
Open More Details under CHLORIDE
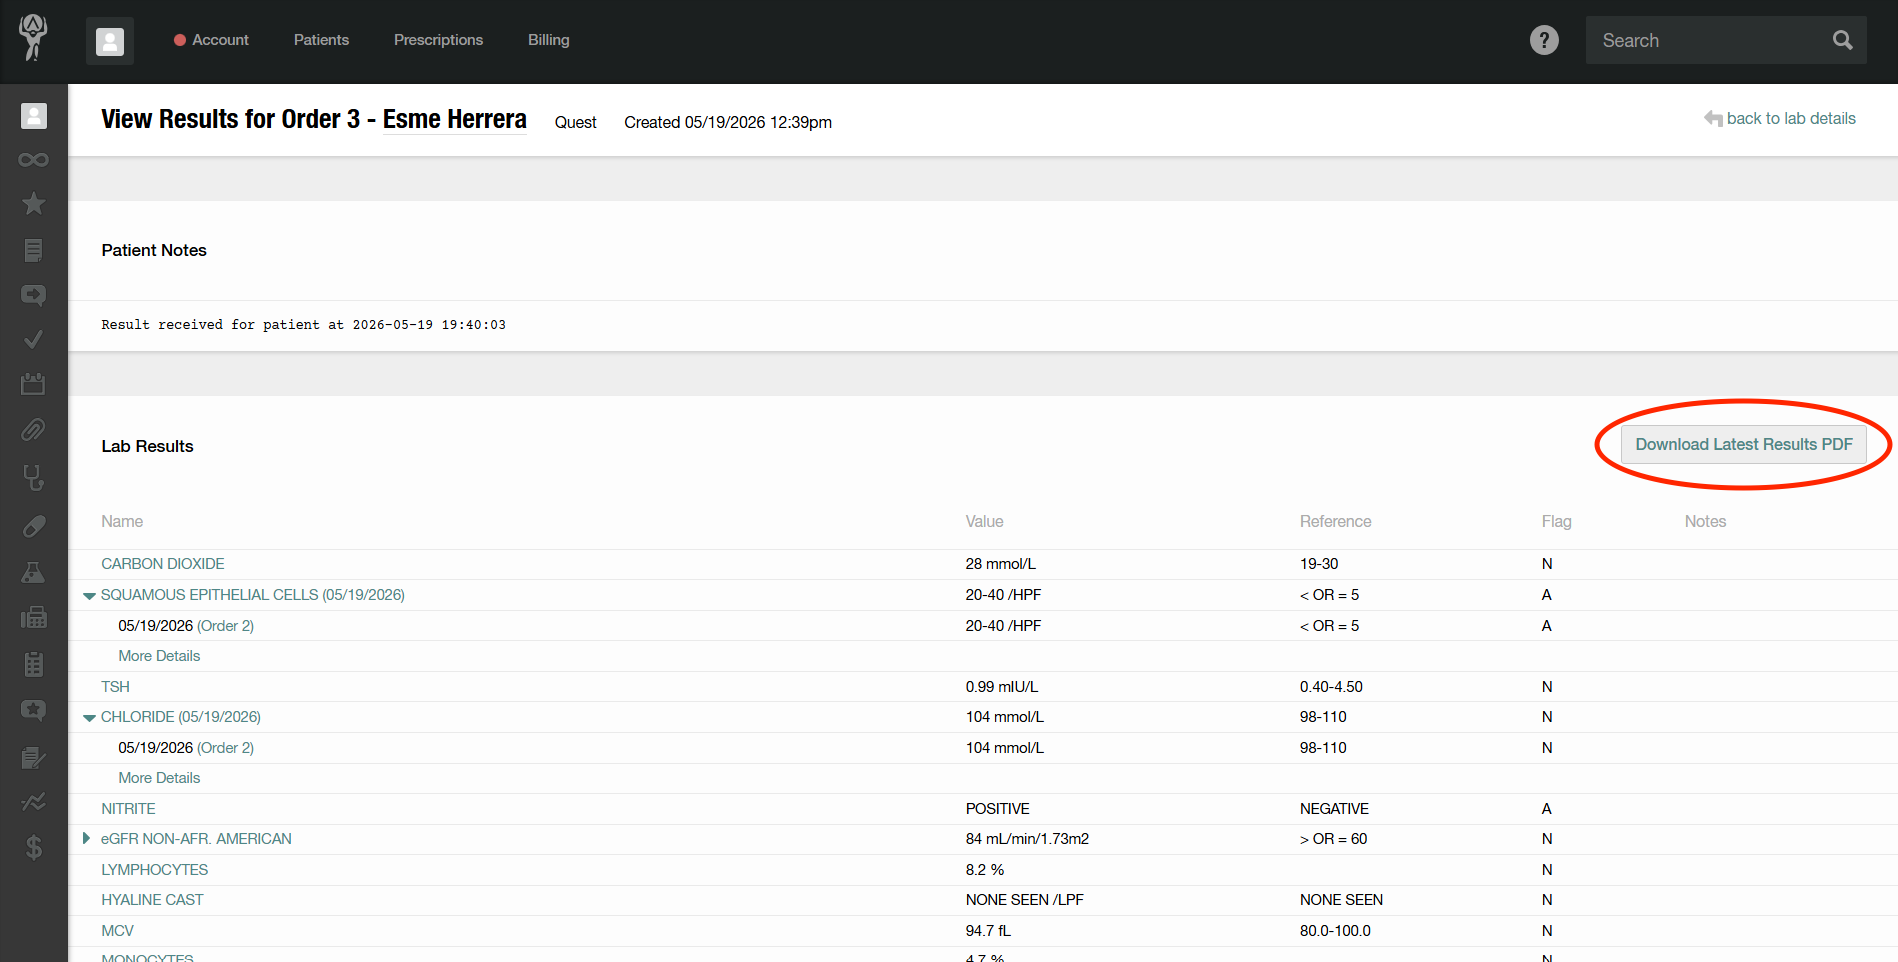[x=159, y=778]
